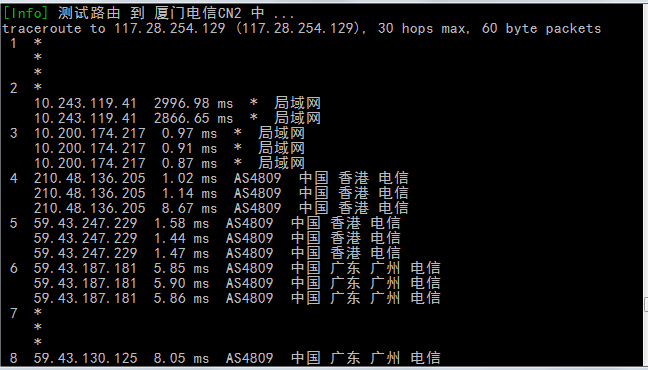
Task: Click the IP address inside the parentheses
Action: [298, 29]
